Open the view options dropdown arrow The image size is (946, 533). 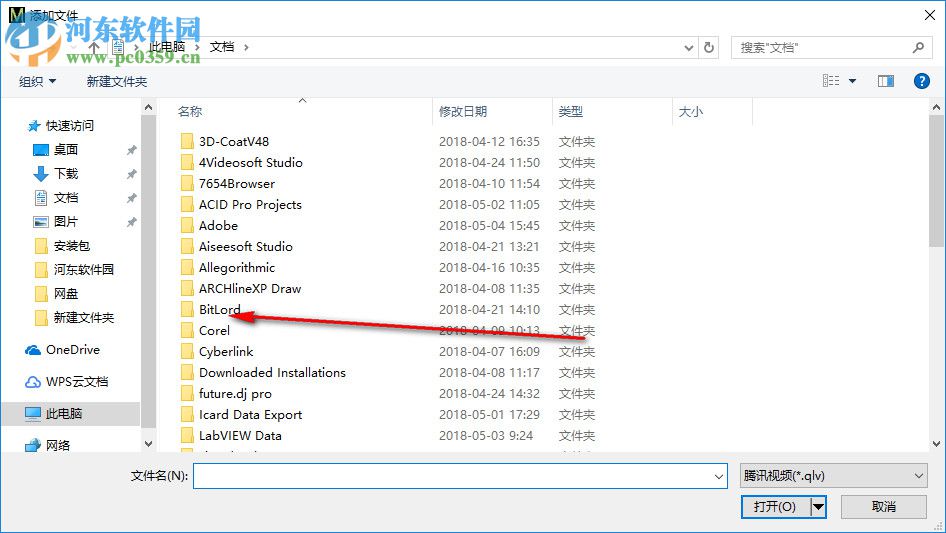click(x=852, y=81)
